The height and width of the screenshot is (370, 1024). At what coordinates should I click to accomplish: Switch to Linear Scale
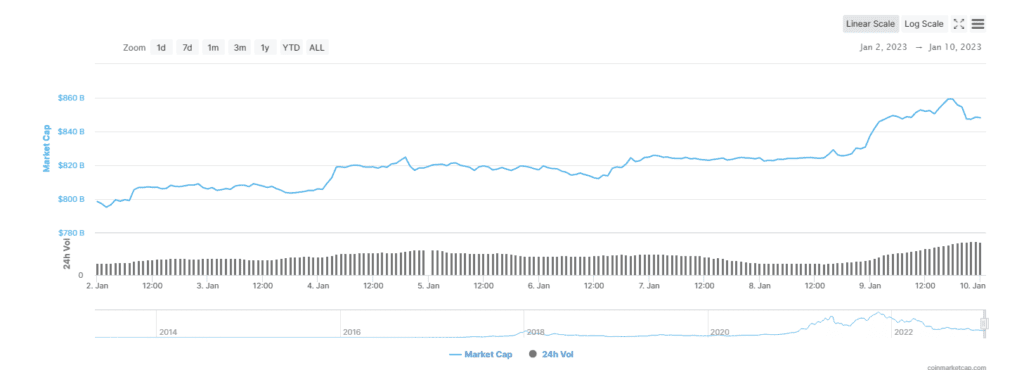(871, 24)
